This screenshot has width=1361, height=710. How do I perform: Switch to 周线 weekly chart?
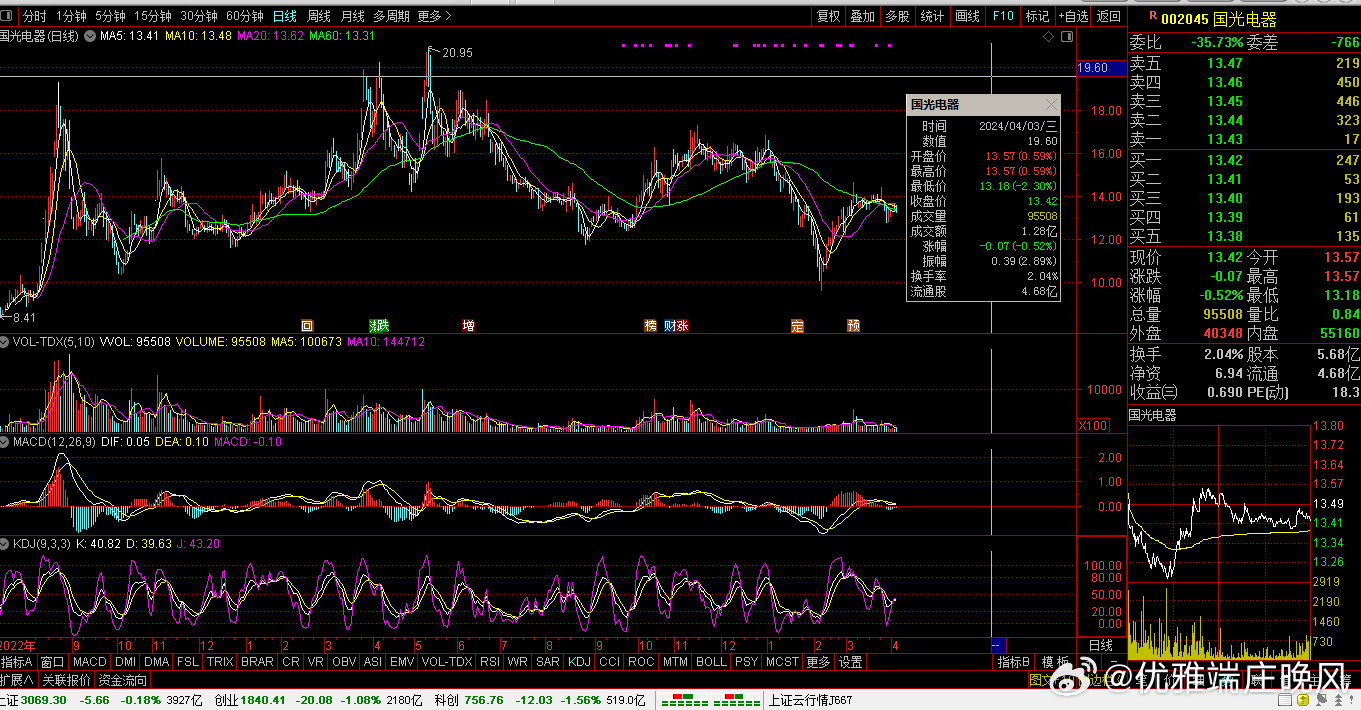(x=319, y=16)
